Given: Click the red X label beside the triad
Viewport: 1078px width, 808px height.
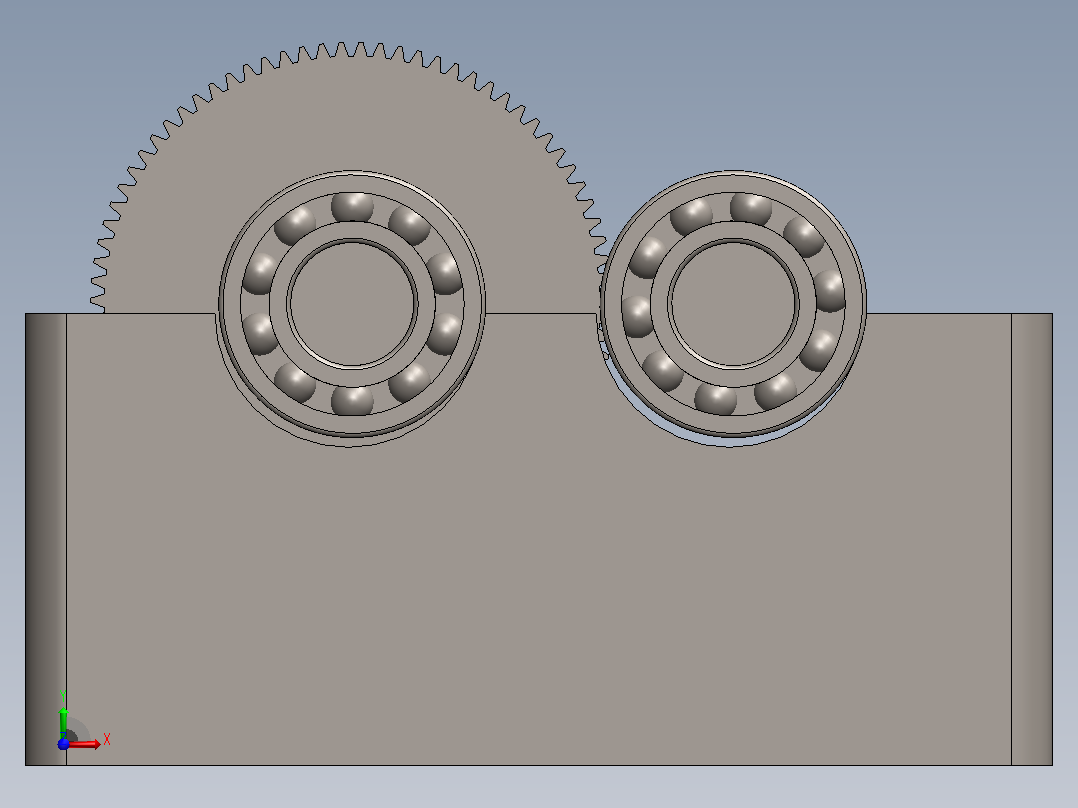Looking at the screenshot, I should (107, 740).
